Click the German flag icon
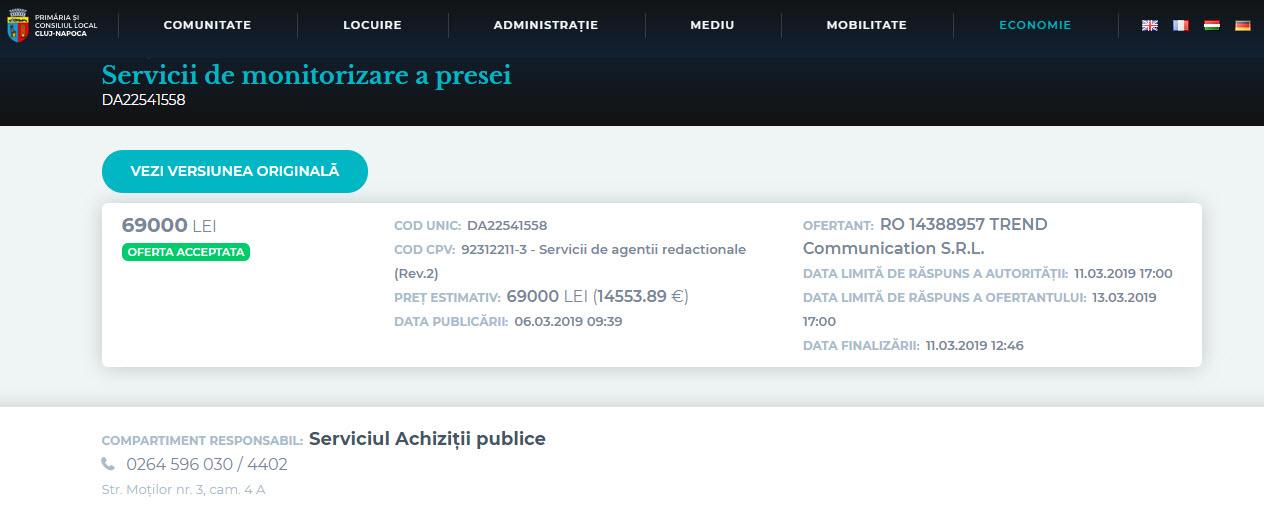 pyautogui.click(x=1242, y=25)
